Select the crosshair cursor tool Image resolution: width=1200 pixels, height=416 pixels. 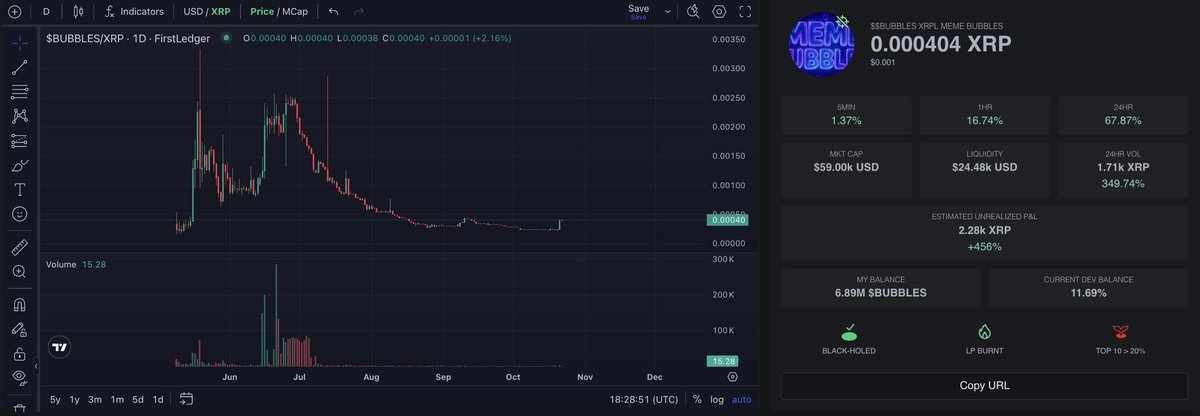pyautogui.click(x=20, y=44)
